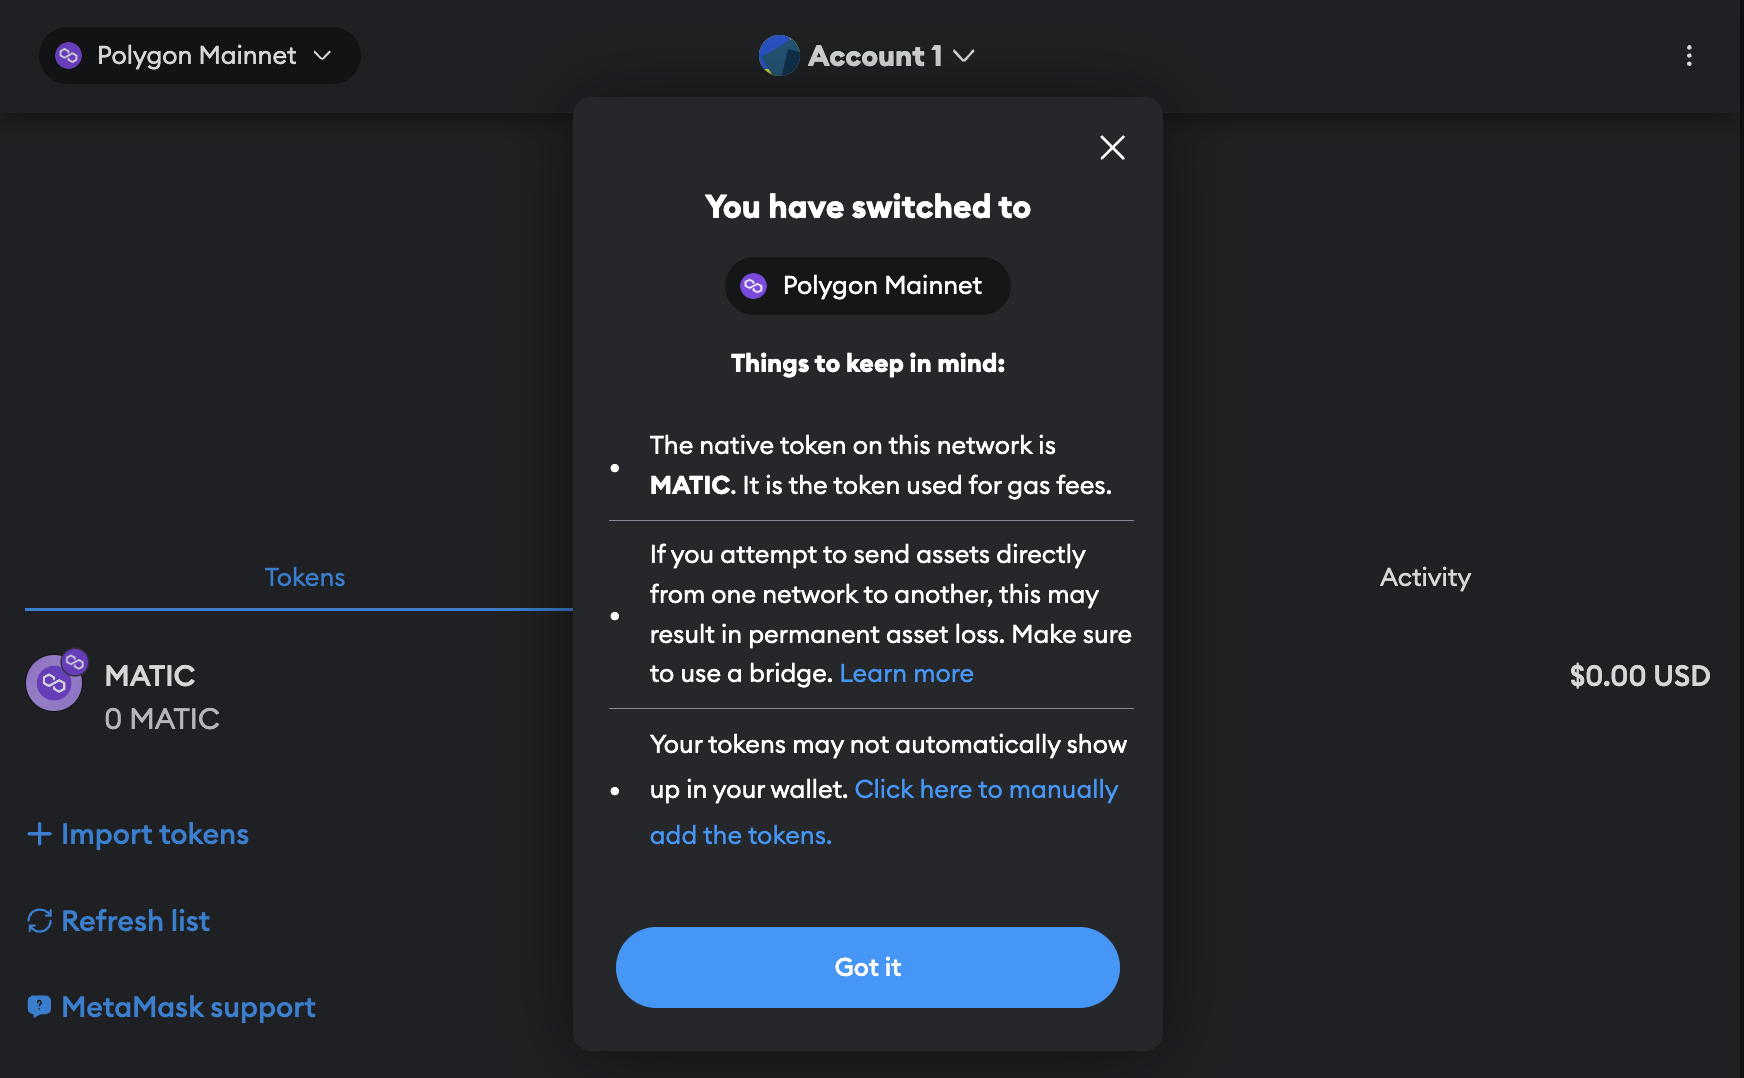Close the network switched popup
This screenshot has width=1744, height=1078.
[x=1112, y=148]
